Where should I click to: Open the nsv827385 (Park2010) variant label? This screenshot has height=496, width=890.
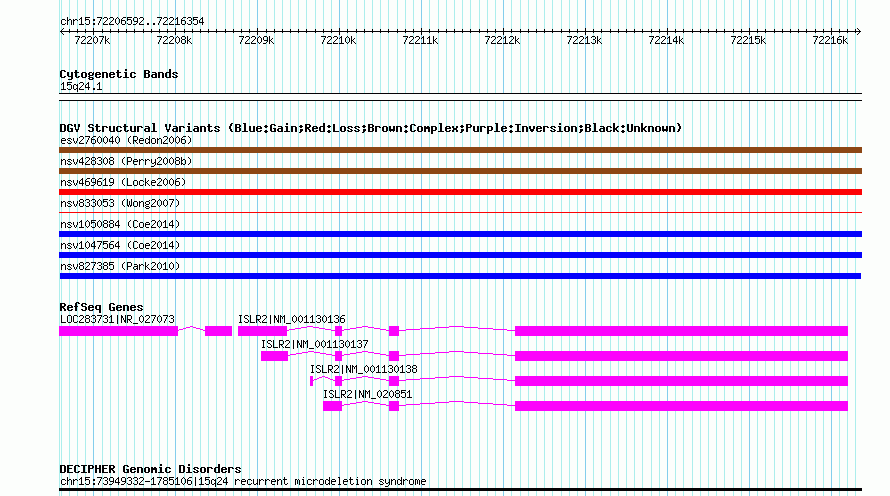[120, 266]
